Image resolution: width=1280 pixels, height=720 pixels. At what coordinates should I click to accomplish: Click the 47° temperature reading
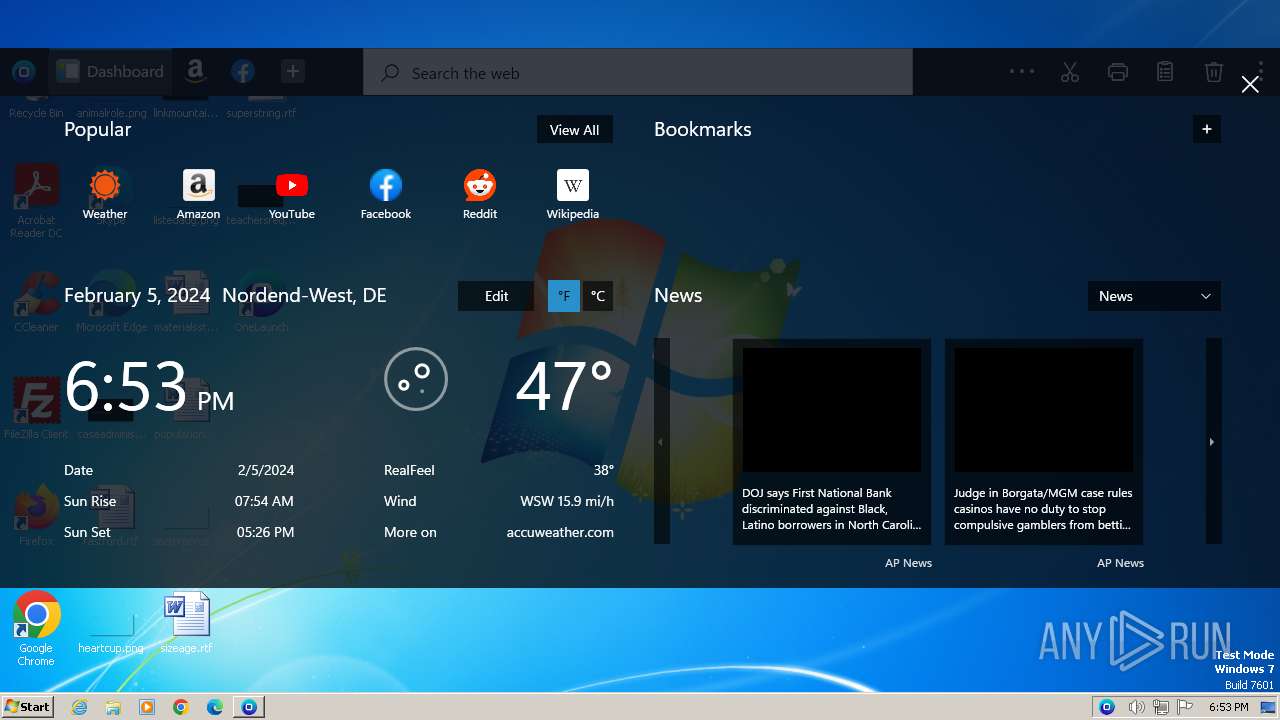564,387
